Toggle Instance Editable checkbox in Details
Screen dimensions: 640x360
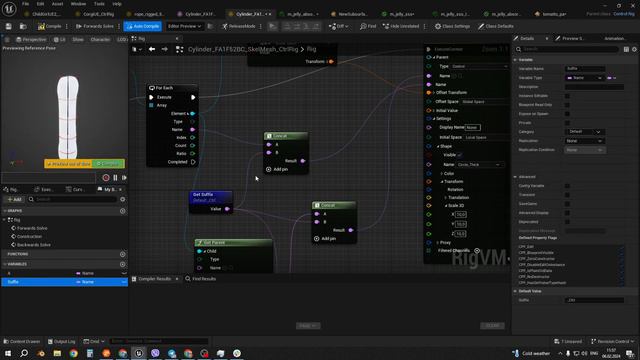point(567,96)
